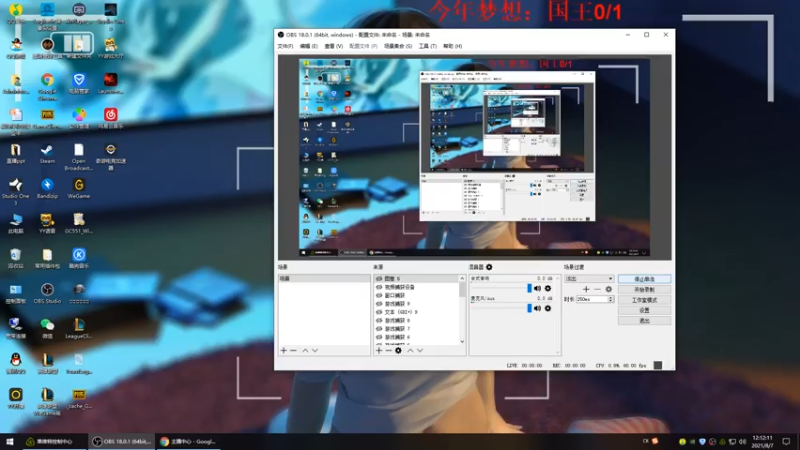
Task: Switch to the Google Chrome taskbar button
Action: [188, 441]
